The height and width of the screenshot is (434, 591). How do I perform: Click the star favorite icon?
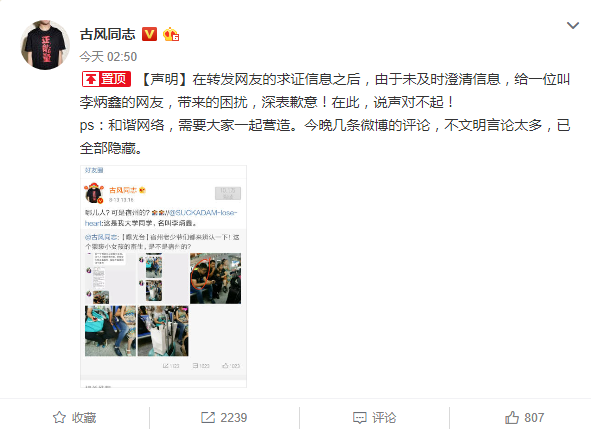pyautogui.click(x=59, y=417)
